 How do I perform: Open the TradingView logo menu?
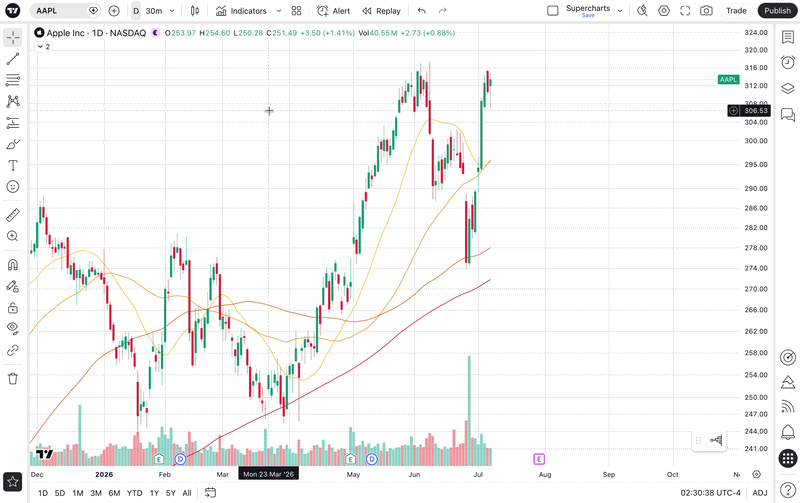[x=12, y=10]
